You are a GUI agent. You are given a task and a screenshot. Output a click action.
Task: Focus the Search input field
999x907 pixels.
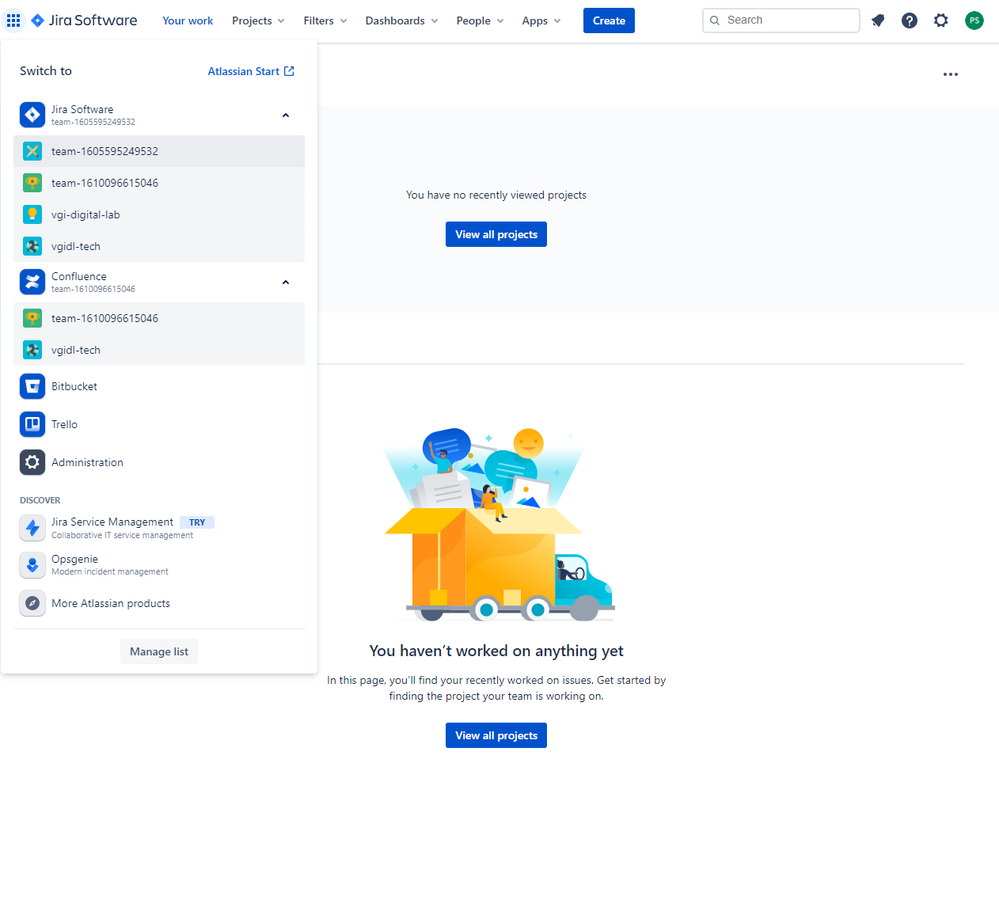pos(781,20)
